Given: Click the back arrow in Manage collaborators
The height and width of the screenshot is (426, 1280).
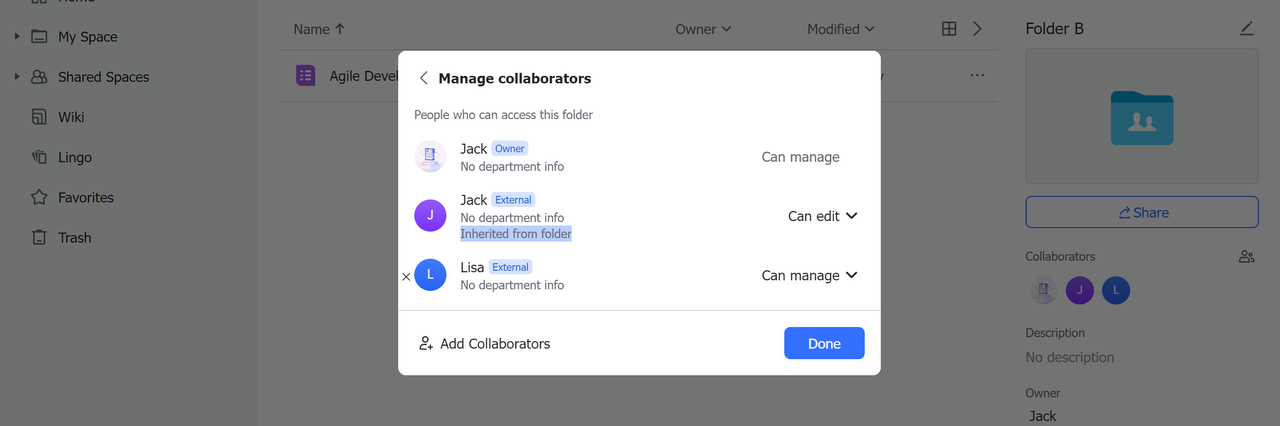Looking at the screenshot, I should 424,78.
